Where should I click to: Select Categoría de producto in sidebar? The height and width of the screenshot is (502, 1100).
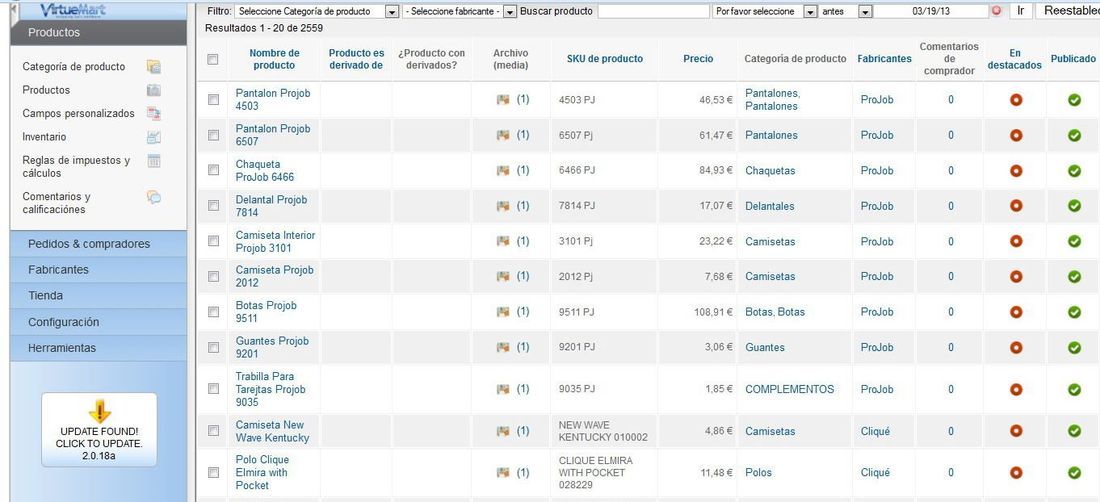point(74,67)
